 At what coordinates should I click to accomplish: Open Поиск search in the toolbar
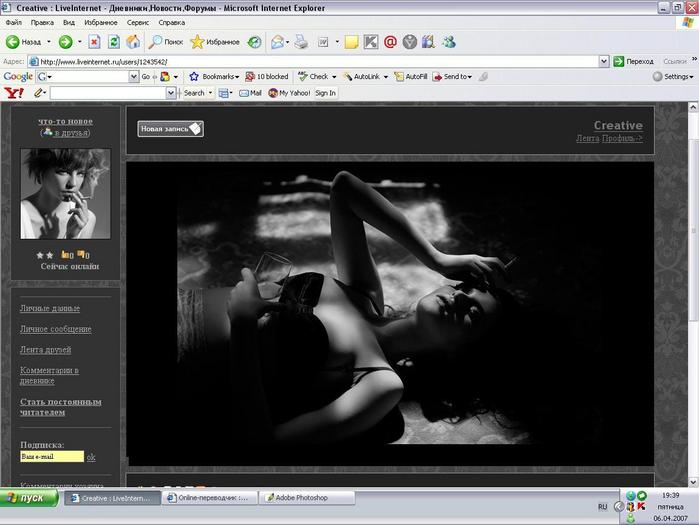click(166, 42)
